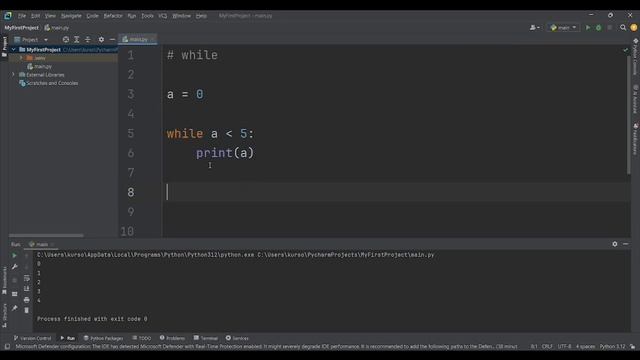Open the Edit menu
640x360 pixels.
36,16
